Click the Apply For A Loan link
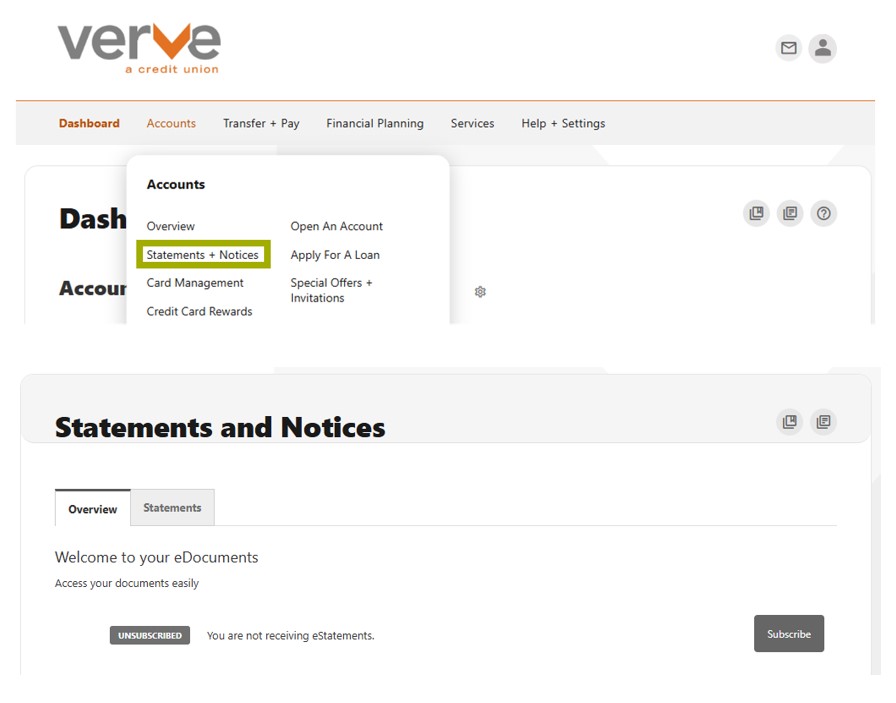 (335, 255)
